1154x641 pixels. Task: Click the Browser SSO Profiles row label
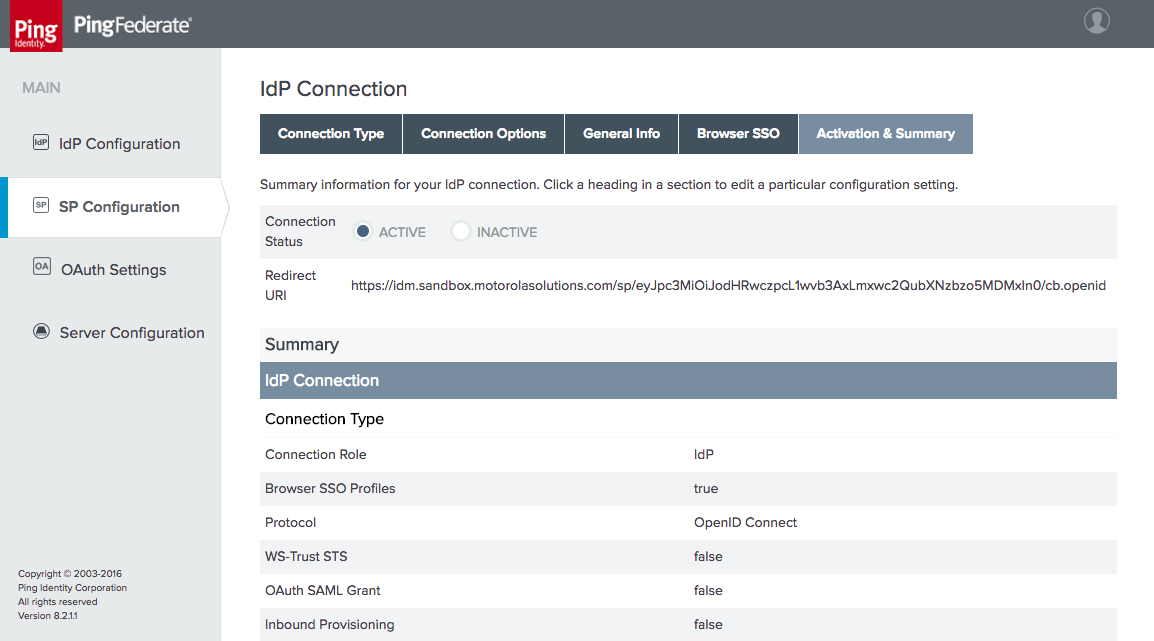pos(330,489)
